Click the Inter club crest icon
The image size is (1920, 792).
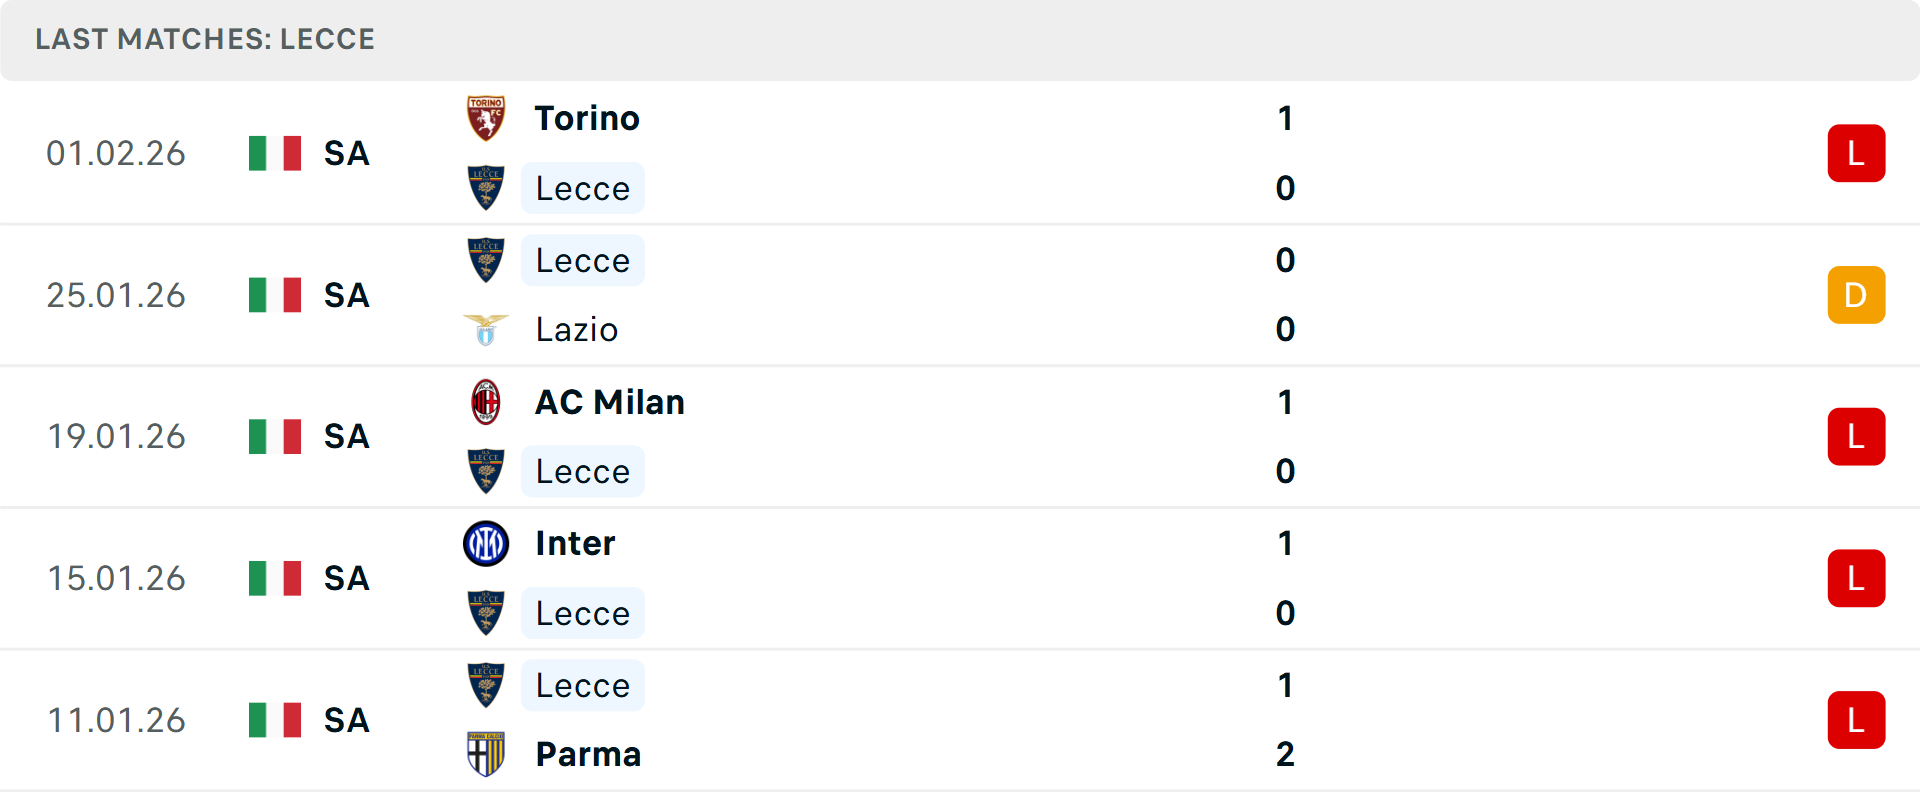tap(486, 544)
